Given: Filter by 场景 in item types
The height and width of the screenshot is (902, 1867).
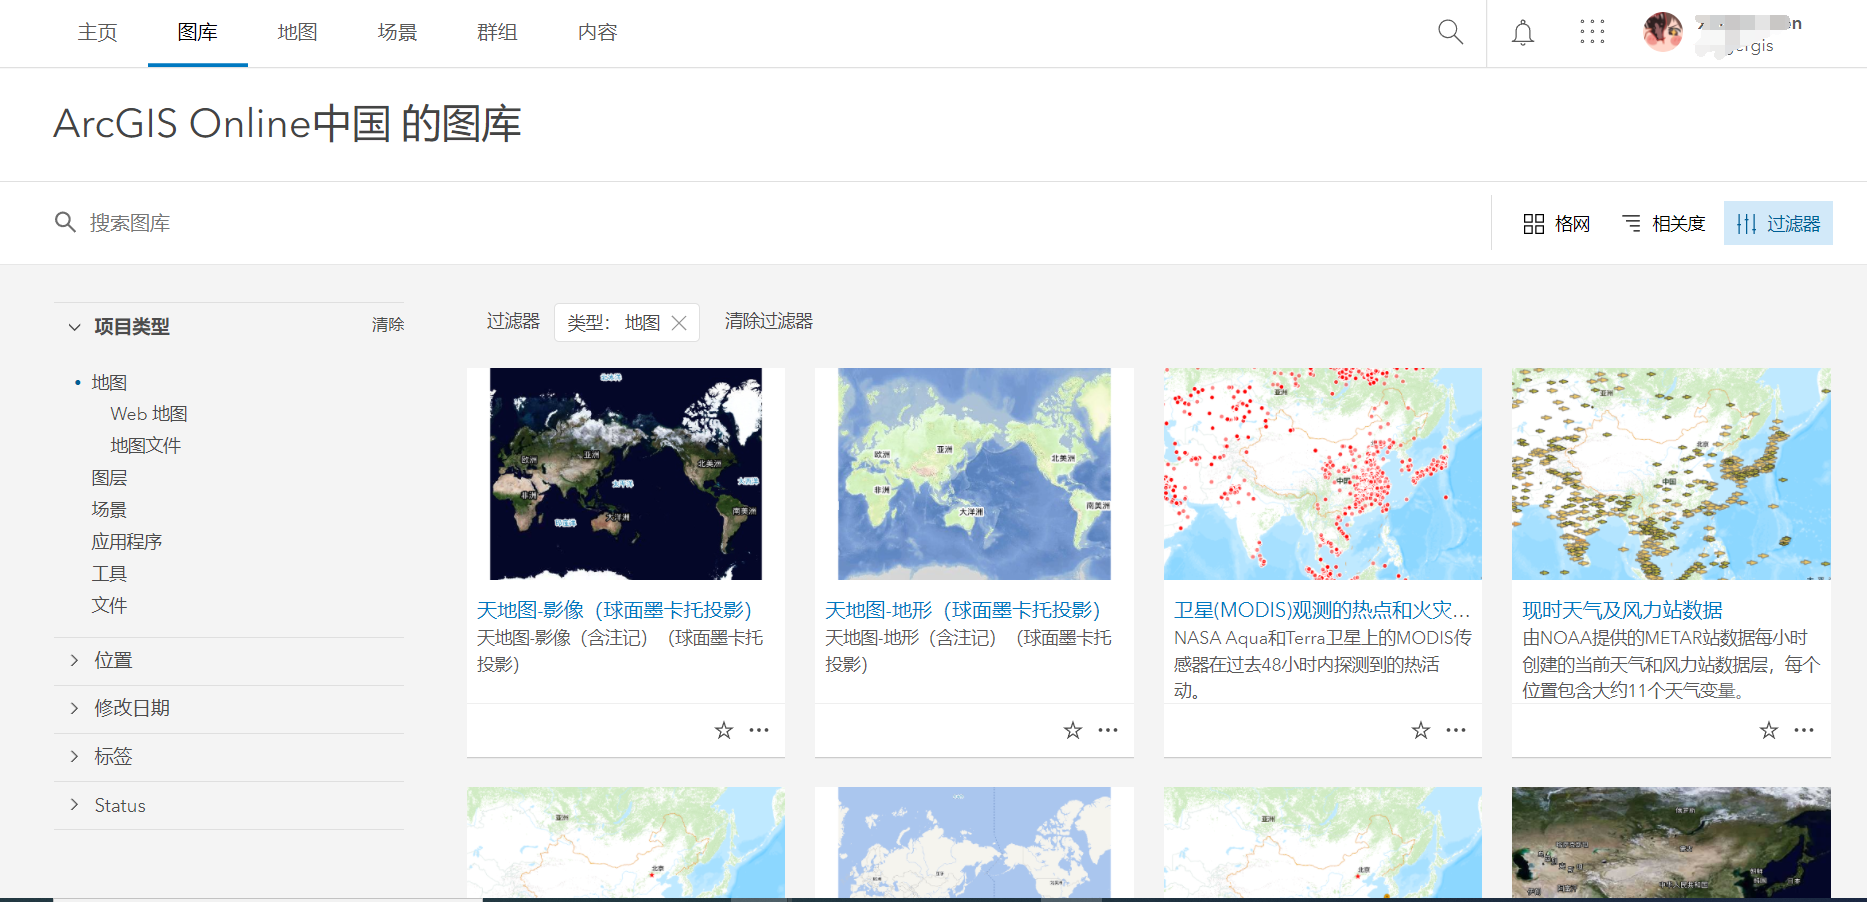Looking at the screenshot, I should tap(109, 510).
